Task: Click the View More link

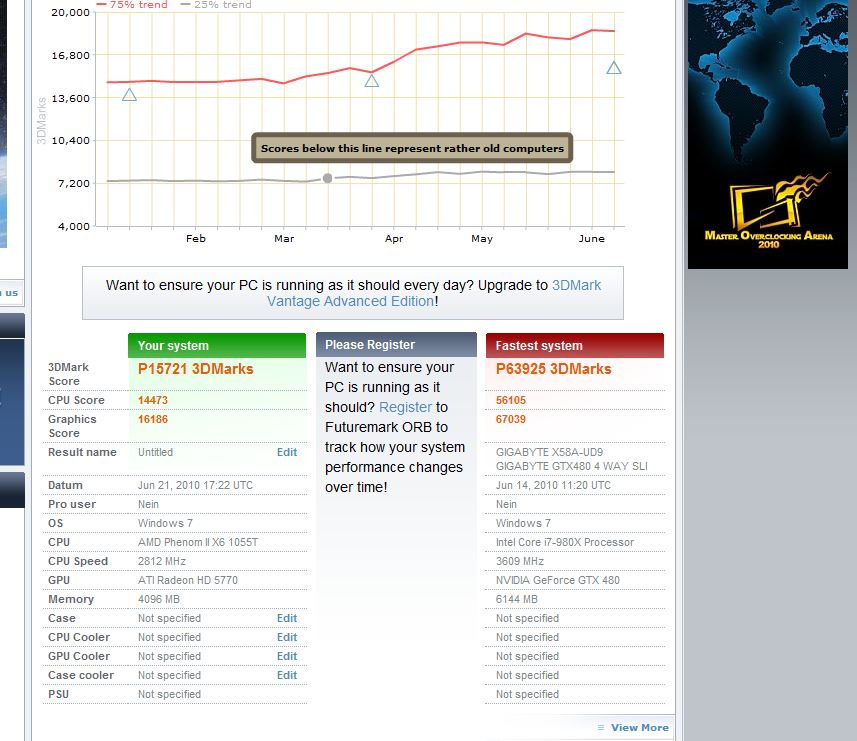Action: click(639, 727)
